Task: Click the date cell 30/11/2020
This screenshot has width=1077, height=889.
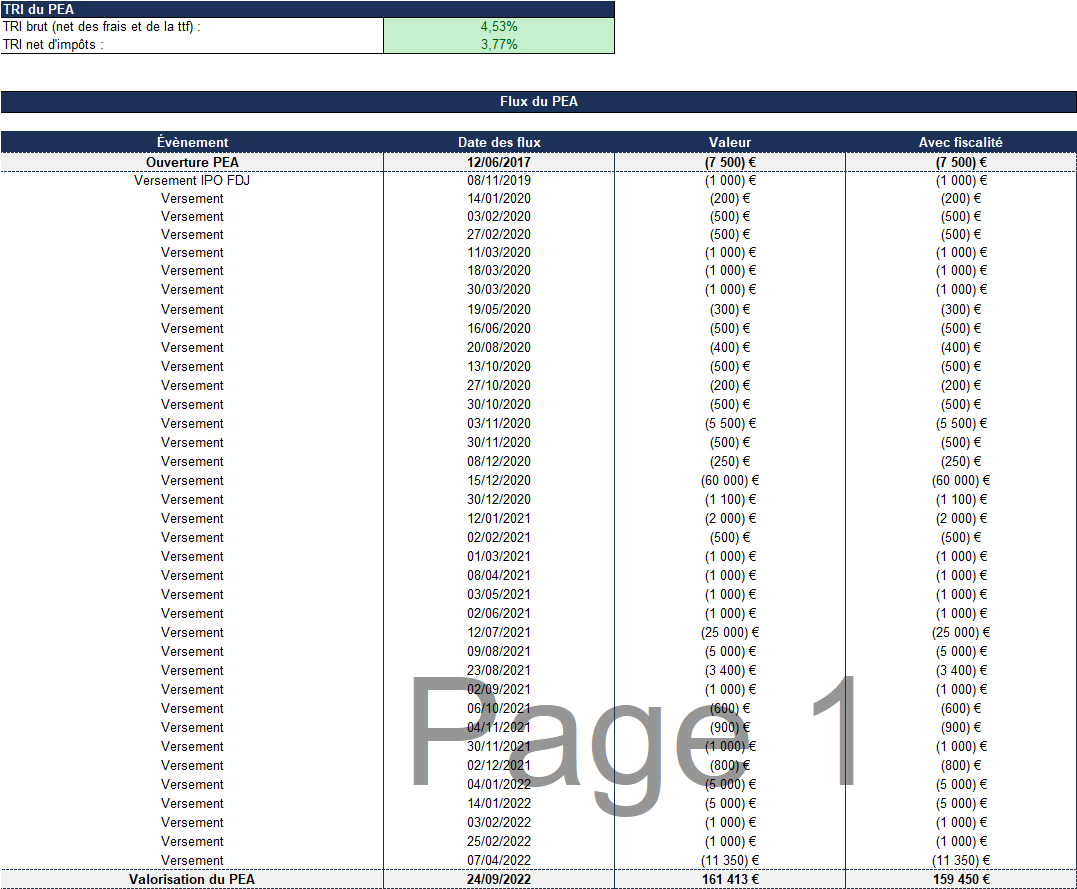Action: [499, 442]
